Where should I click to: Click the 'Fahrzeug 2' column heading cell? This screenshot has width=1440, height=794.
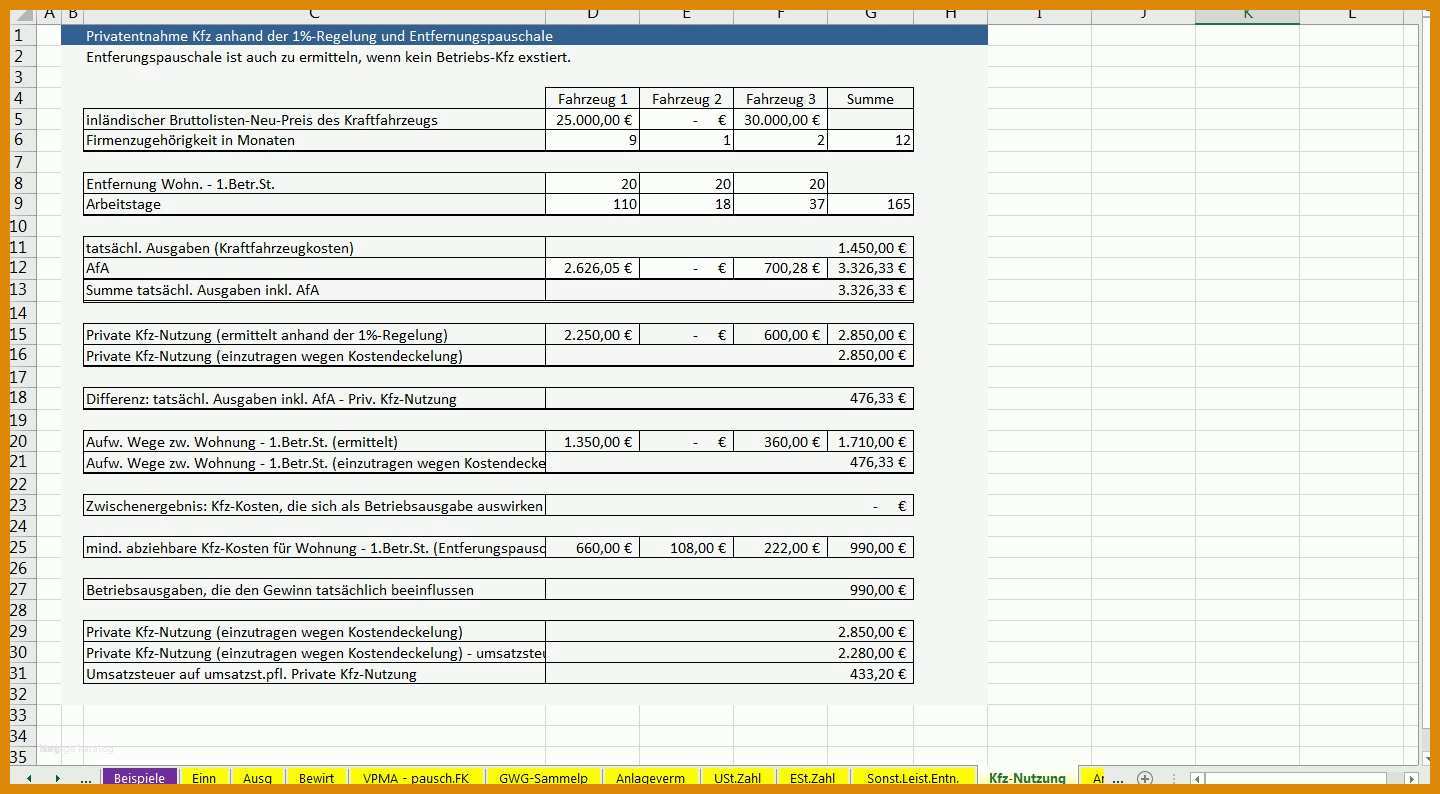pos(686,99)
